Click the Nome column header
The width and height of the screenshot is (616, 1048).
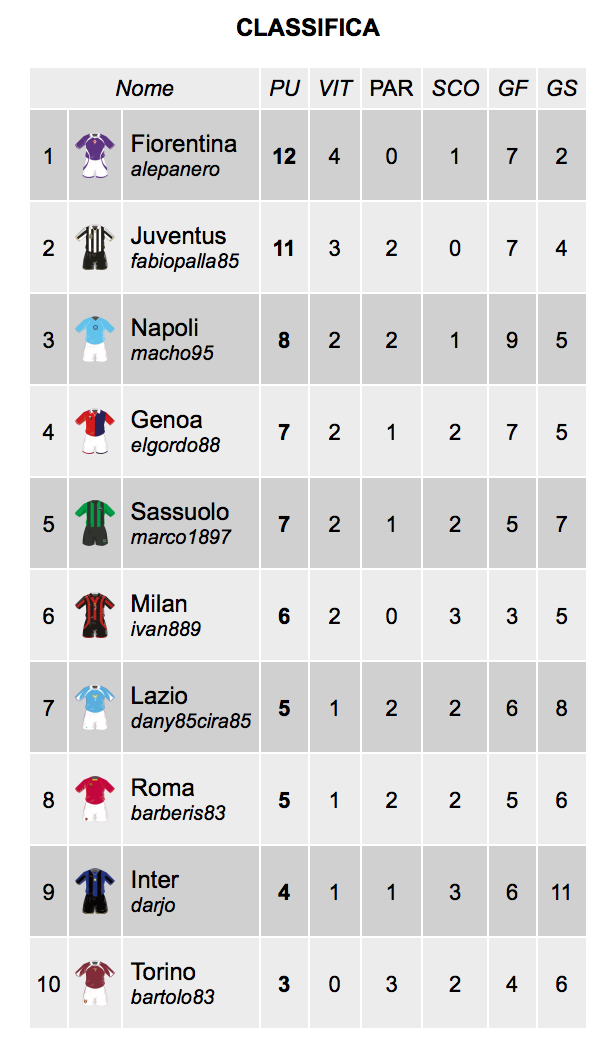[x=144, y=88]
